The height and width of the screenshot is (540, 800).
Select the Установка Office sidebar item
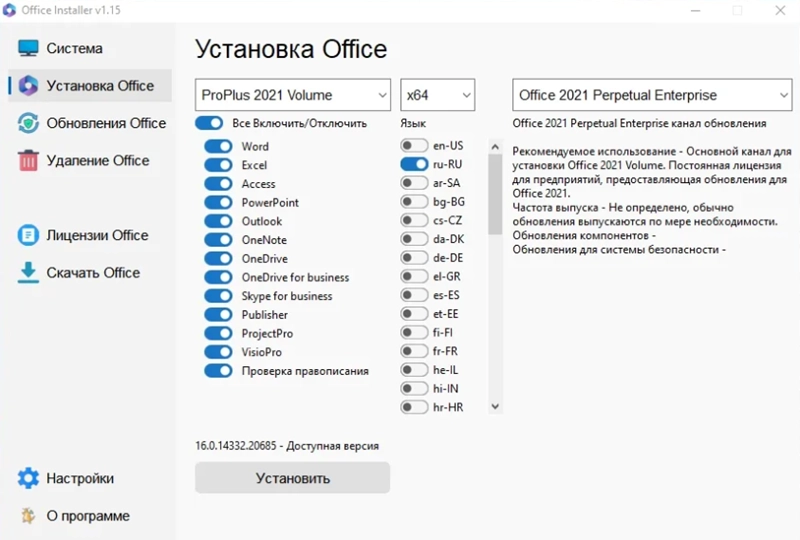point(90,85)
